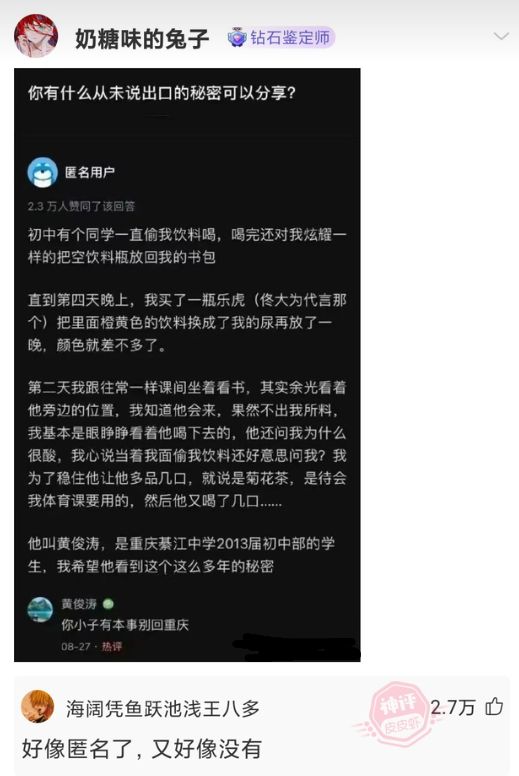The height and width of the screenshot is (776, 519).
Task: Tap the 08-27 reply date
Action: coord(76,646)
